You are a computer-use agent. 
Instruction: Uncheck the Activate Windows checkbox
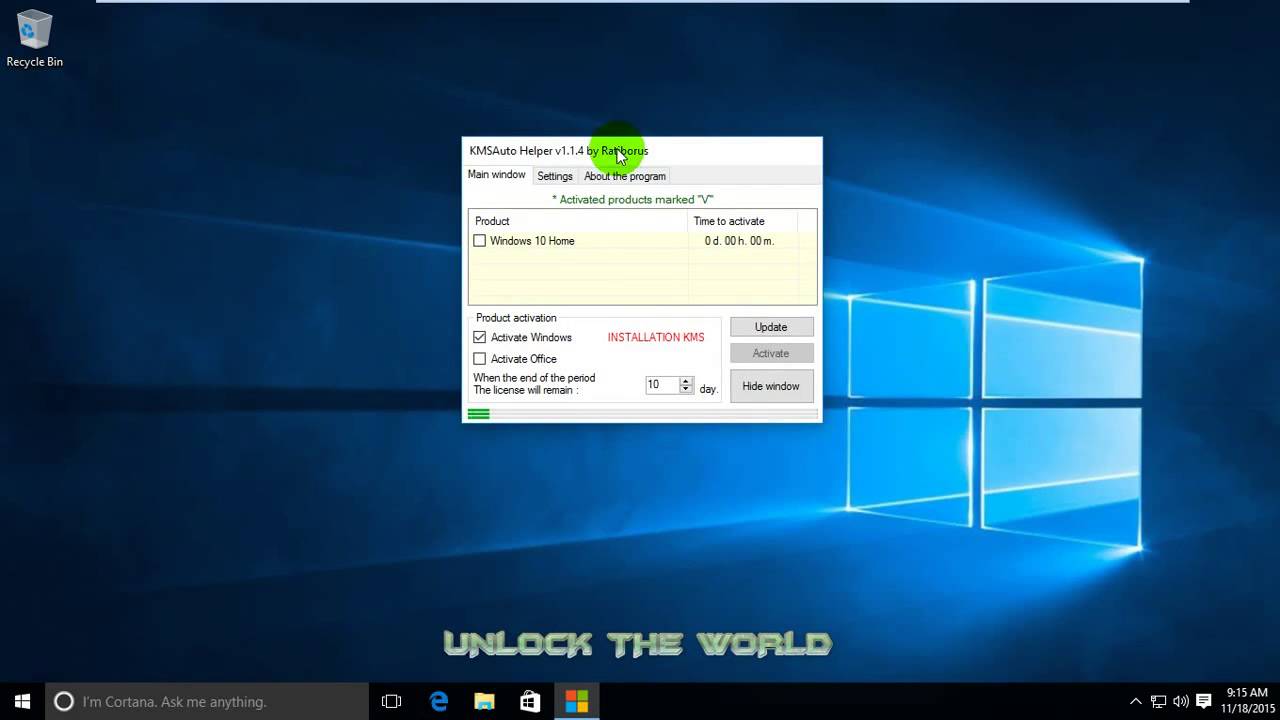pyautogui.click(x=480, y=338)
